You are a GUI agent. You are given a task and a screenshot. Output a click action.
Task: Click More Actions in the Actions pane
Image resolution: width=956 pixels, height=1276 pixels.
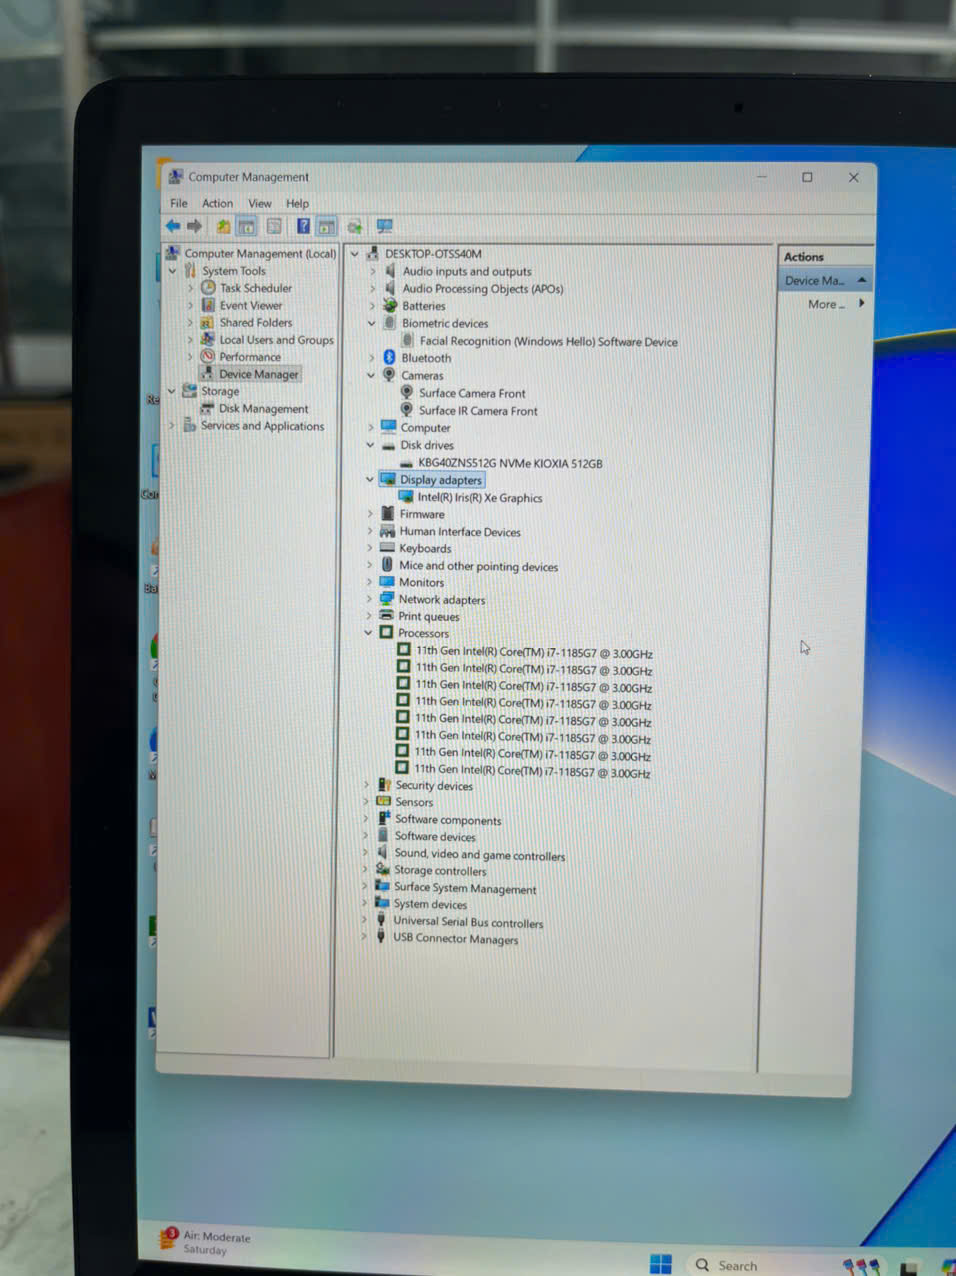click(826, 304)
